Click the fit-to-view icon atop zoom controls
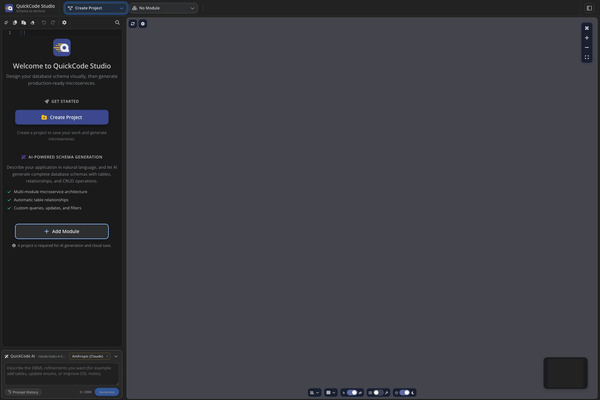 [x=587, y=28]
